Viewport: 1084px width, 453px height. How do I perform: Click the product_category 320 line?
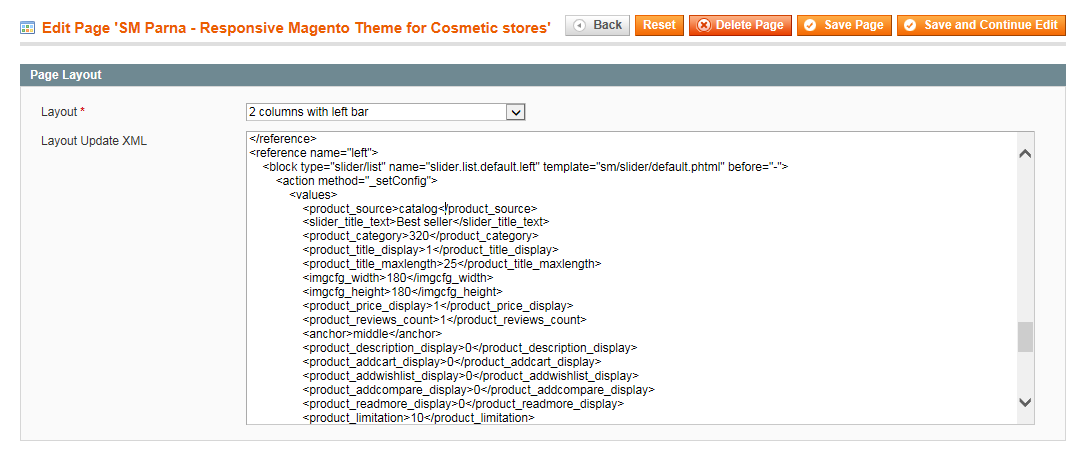pyautogui.click(x=420, y=236)
